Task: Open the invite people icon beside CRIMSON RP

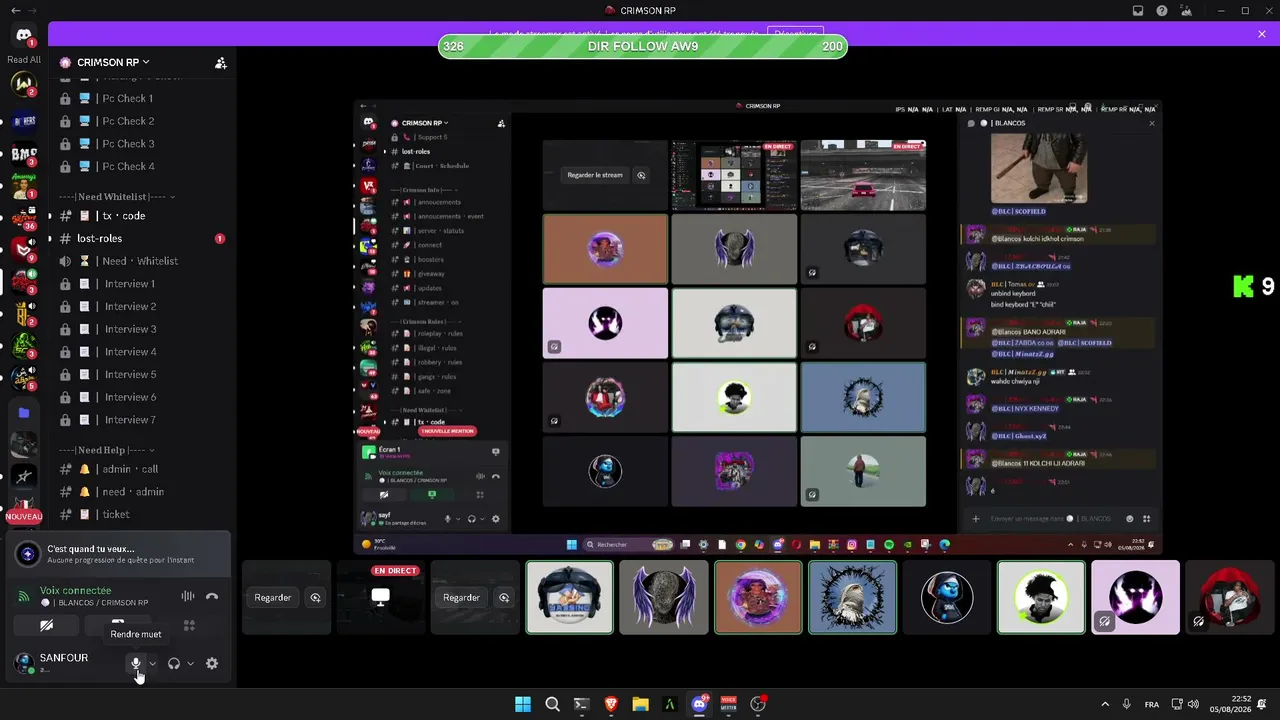Action: (221, 63)
